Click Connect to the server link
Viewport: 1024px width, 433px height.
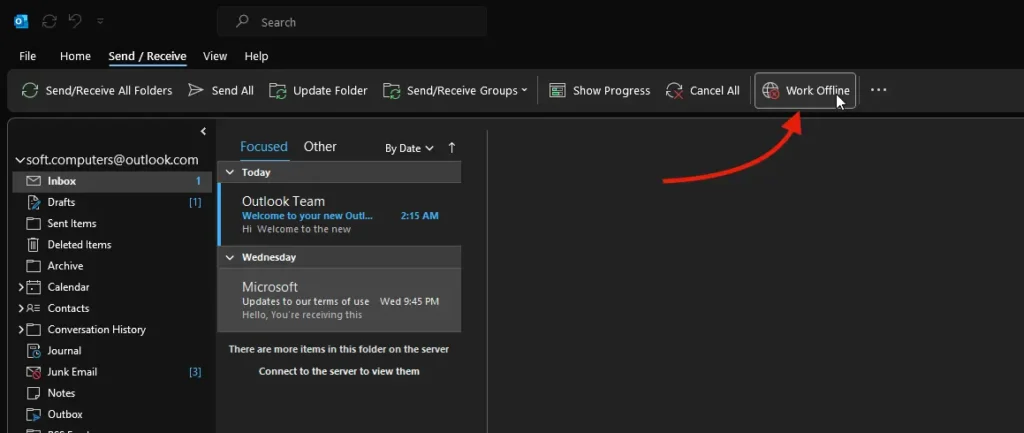coord(339,371)
